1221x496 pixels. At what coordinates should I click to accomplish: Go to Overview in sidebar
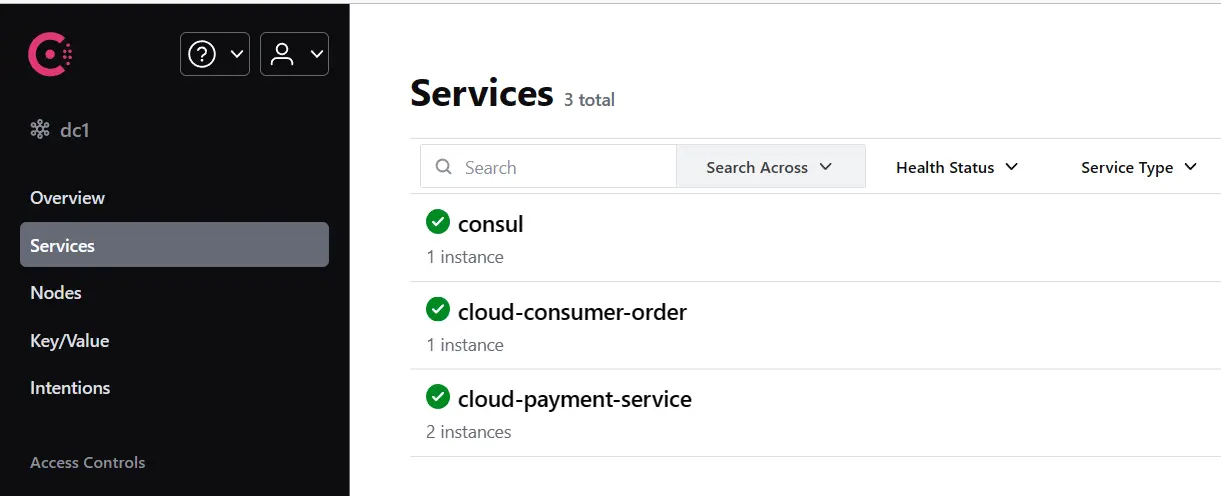pos(67,198)
